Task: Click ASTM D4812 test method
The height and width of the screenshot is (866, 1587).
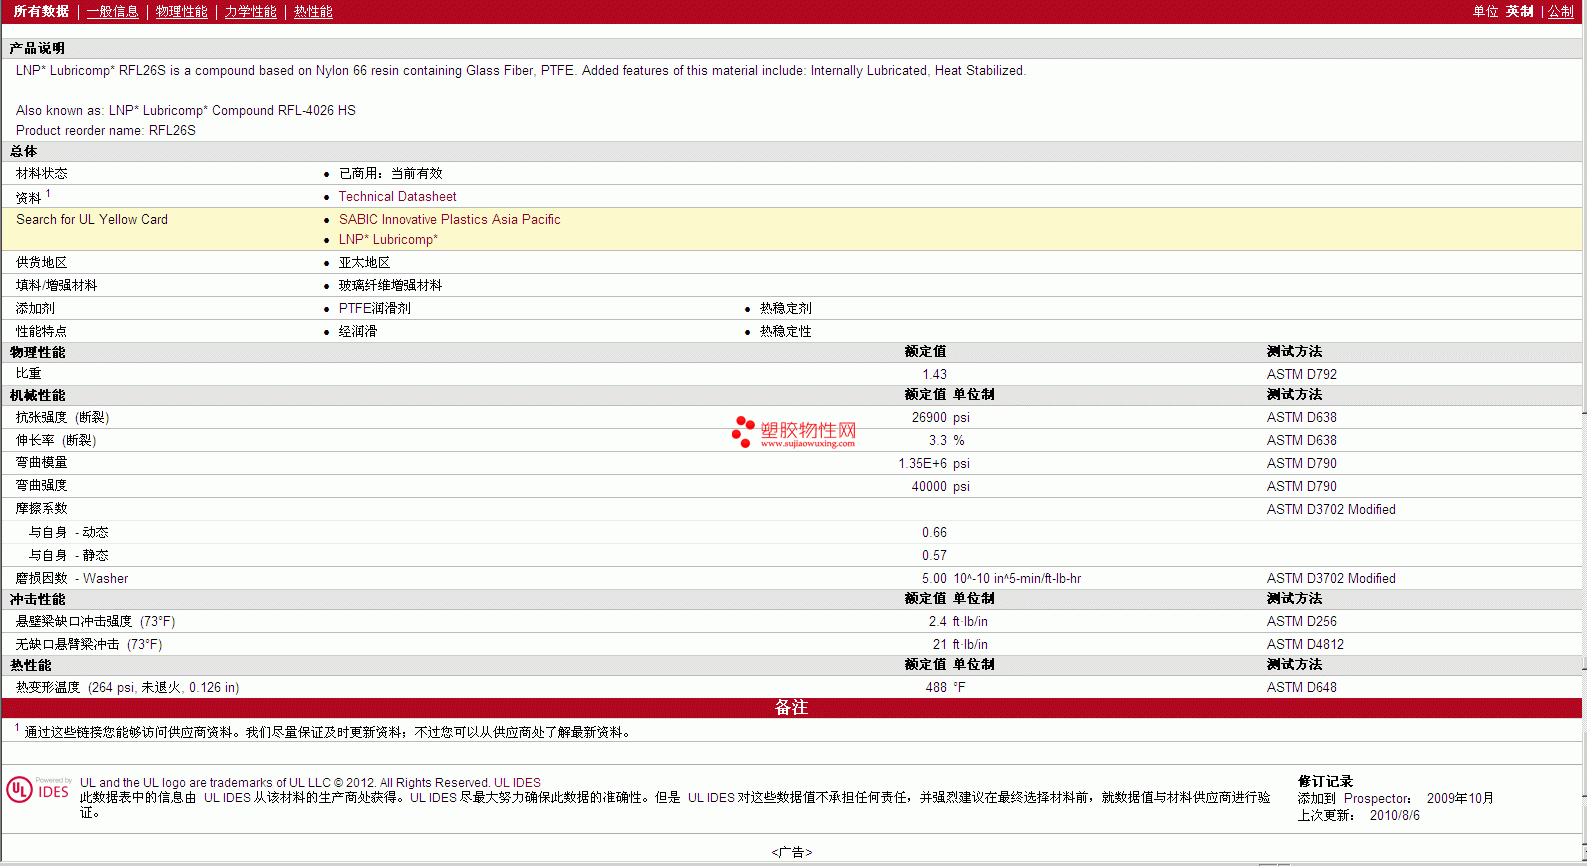Action: (x=1305, y=645)
